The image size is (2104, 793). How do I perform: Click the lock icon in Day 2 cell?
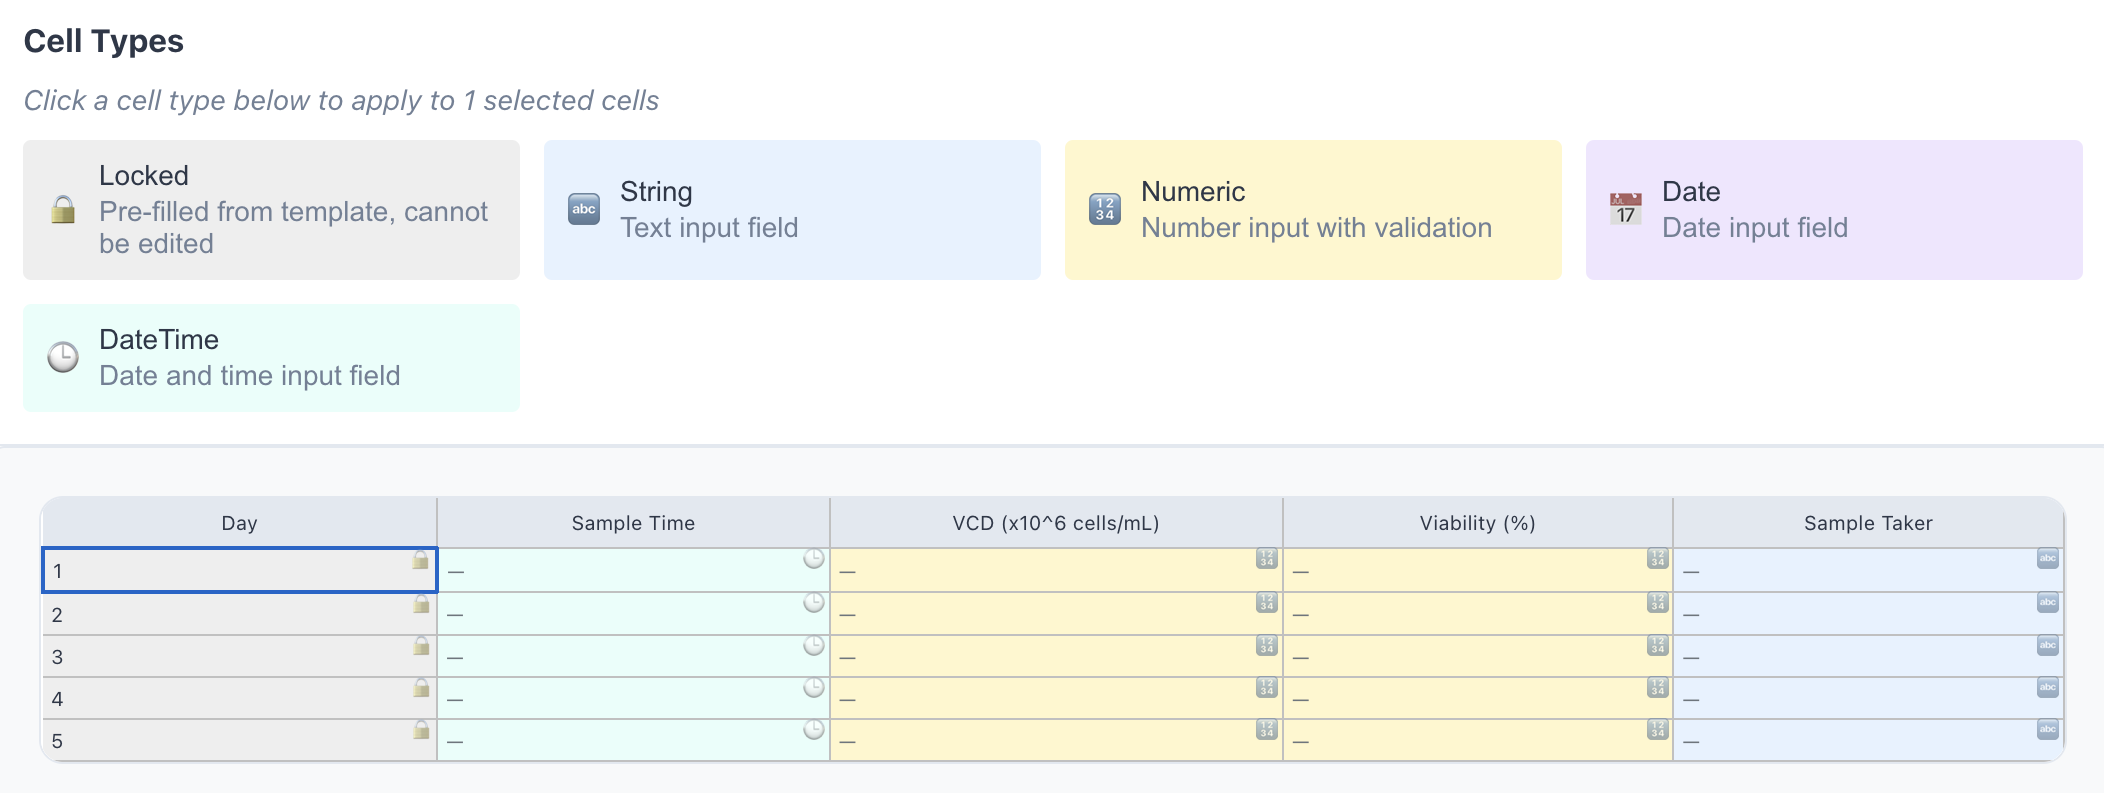point(421,604)
